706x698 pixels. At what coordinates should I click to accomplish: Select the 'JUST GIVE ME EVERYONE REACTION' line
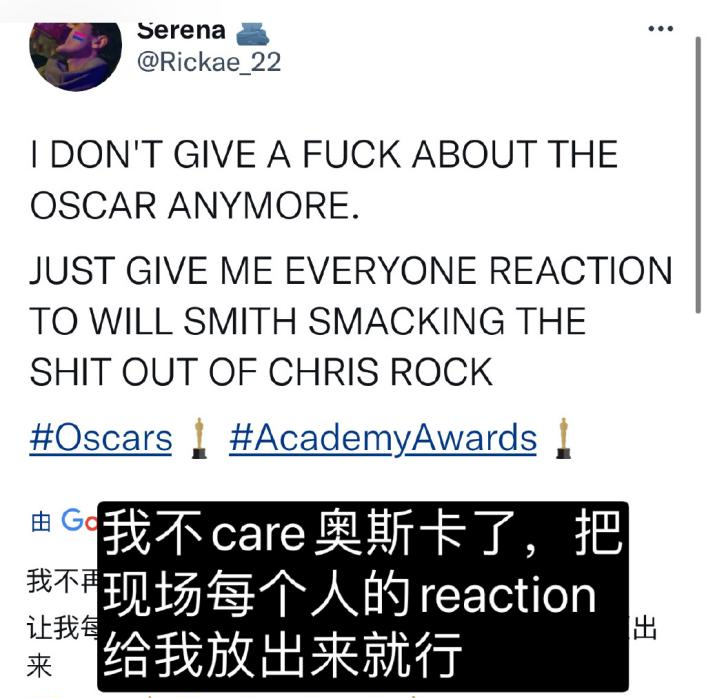point(351,271)
